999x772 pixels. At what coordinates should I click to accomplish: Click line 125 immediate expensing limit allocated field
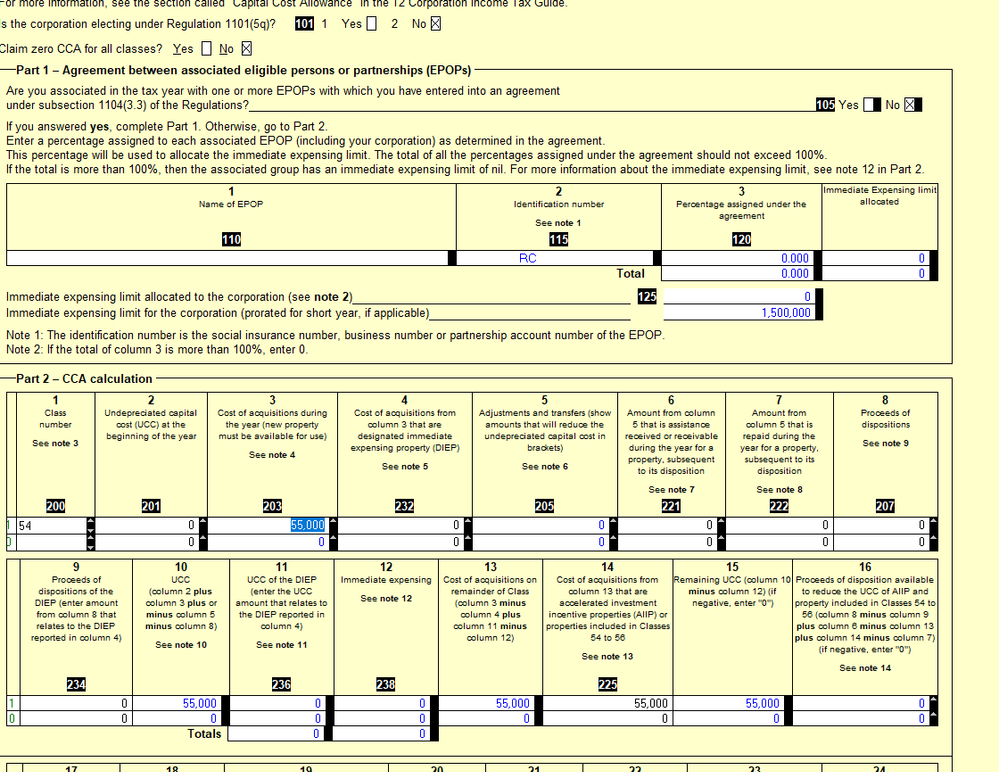click(739, 297)
